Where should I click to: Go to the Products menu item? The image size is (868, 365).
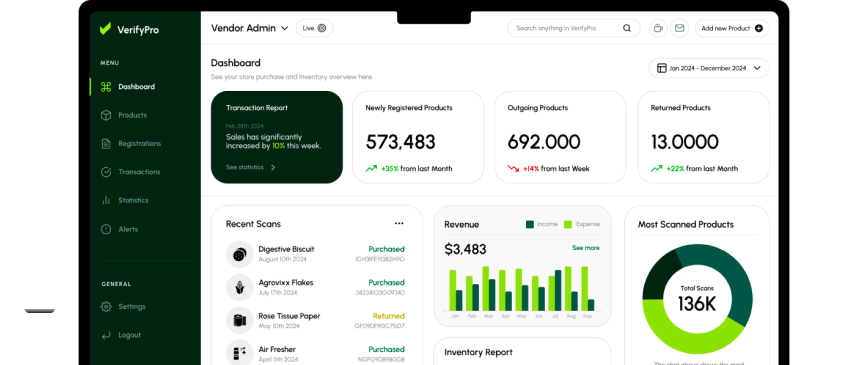(132, 115)
